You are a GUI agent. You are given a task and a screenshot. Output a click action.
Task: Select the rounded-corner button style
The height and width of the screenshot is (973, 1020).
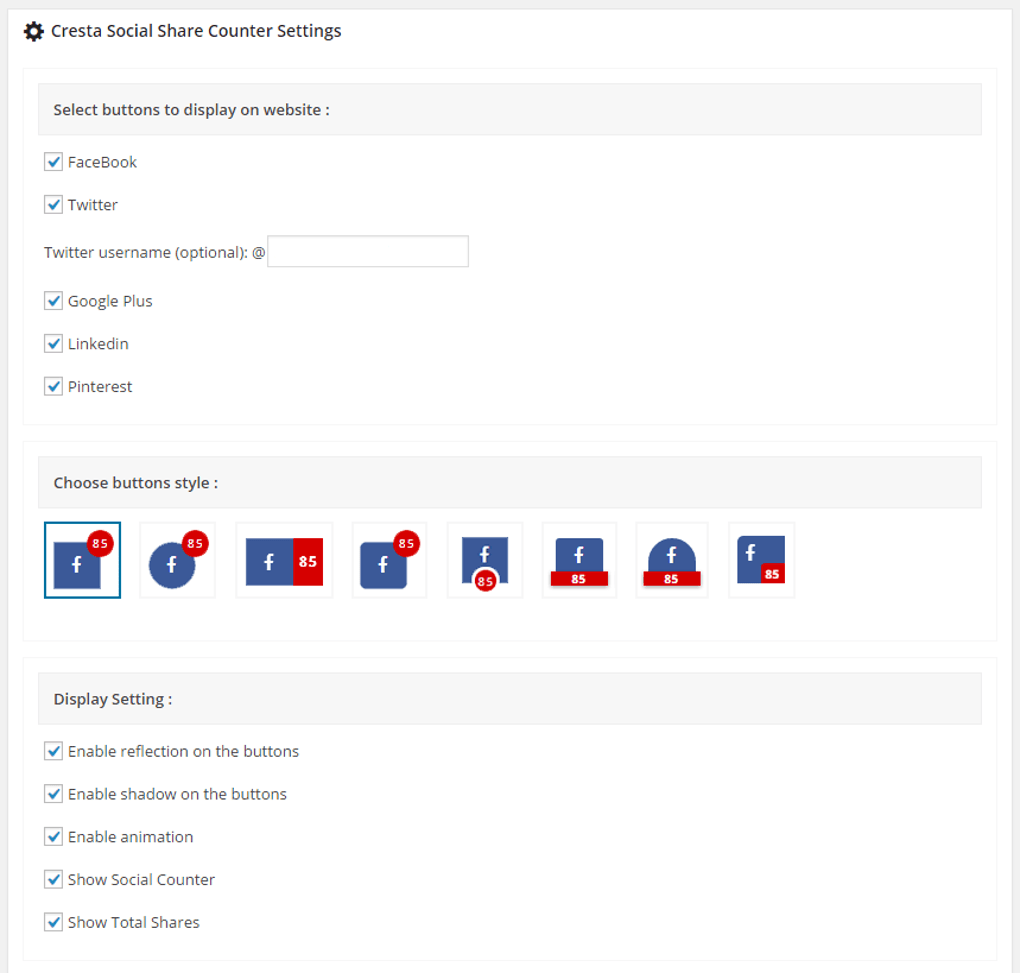pos(389,560)
